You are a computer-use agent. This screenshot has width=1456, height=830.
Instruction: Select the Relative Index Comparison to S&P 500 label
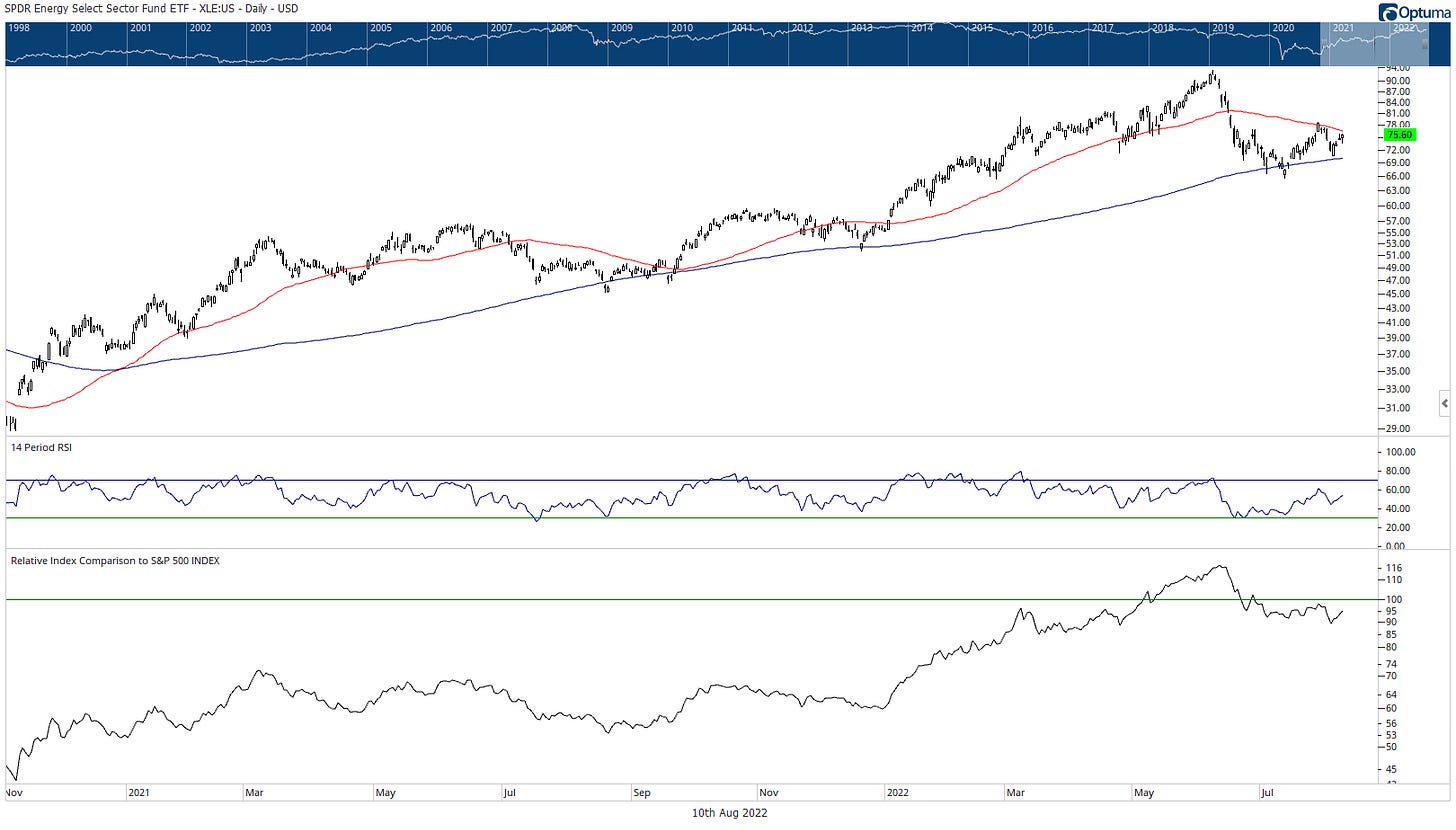(x=115, y=561)
